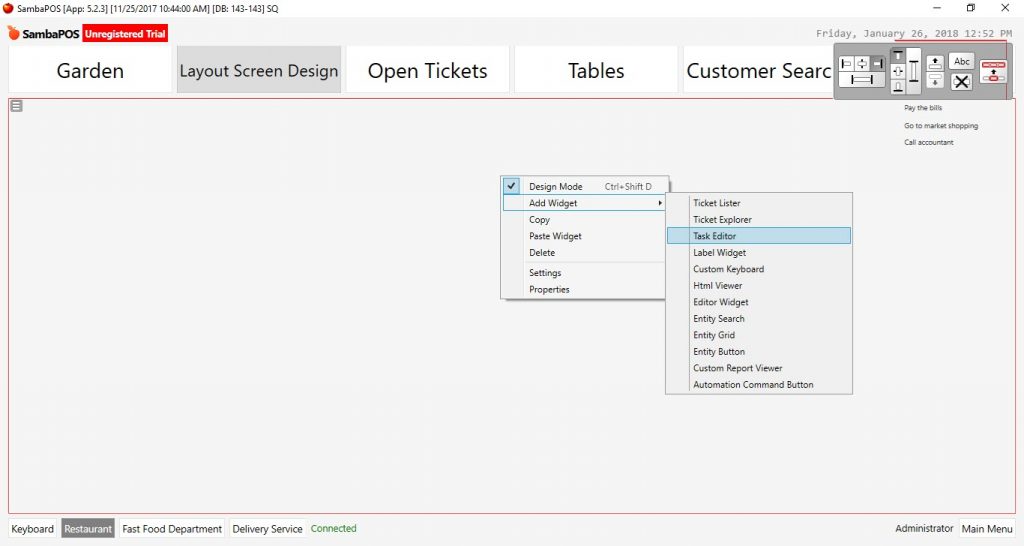
Task: Select the Layout Screen Design tab
Action: [259, 70]
